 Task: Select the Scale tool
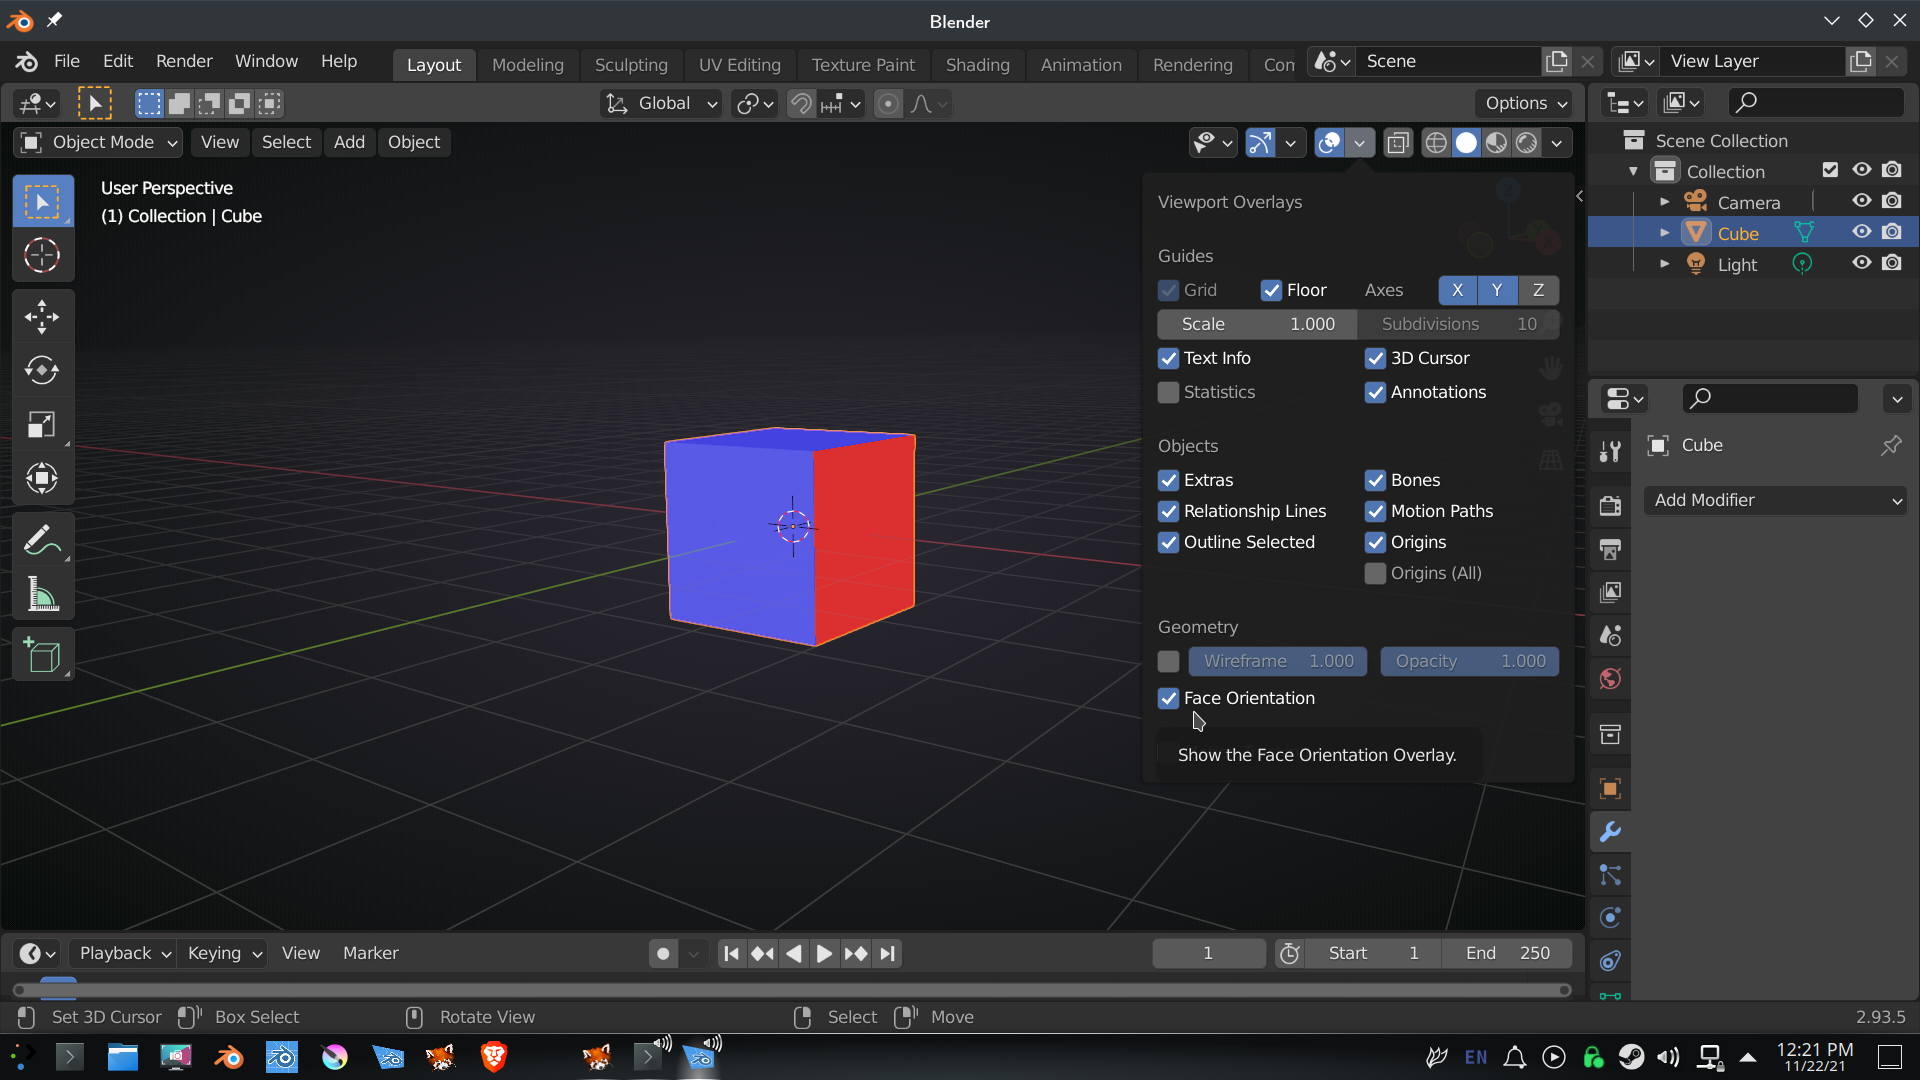[x=42, y=424]
